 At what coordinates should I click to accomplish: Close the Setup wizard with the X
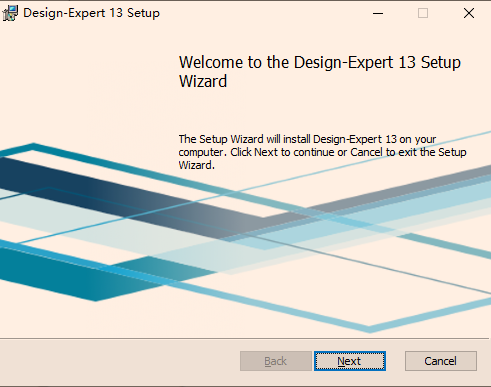coord(469,13)
